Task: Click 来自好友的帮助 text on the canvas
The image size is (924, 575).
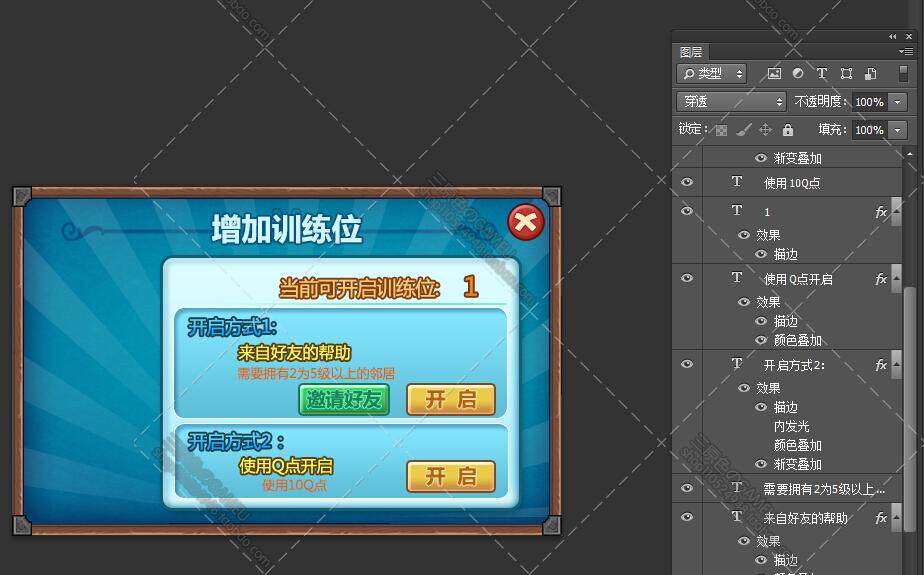Action: coord(294,353)
